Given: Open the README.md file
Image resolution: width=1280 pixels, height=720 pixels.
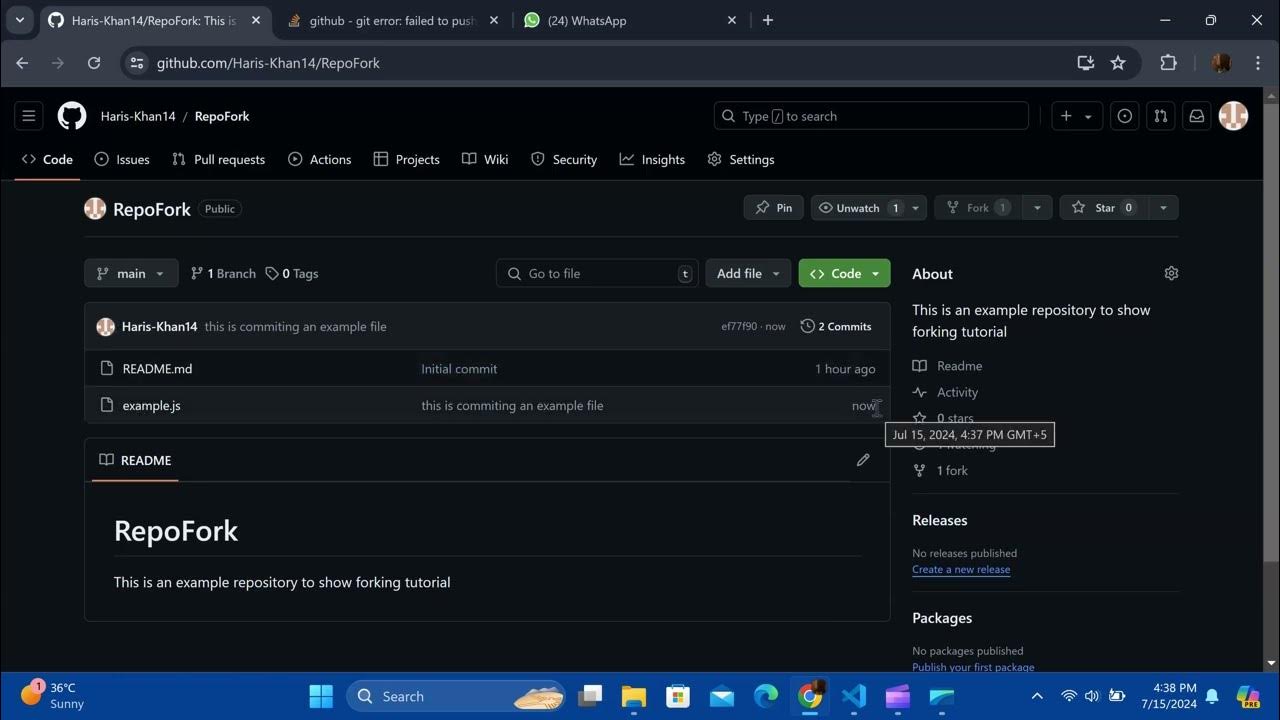Looking at the screenshot, I should [x=157, y=368].
